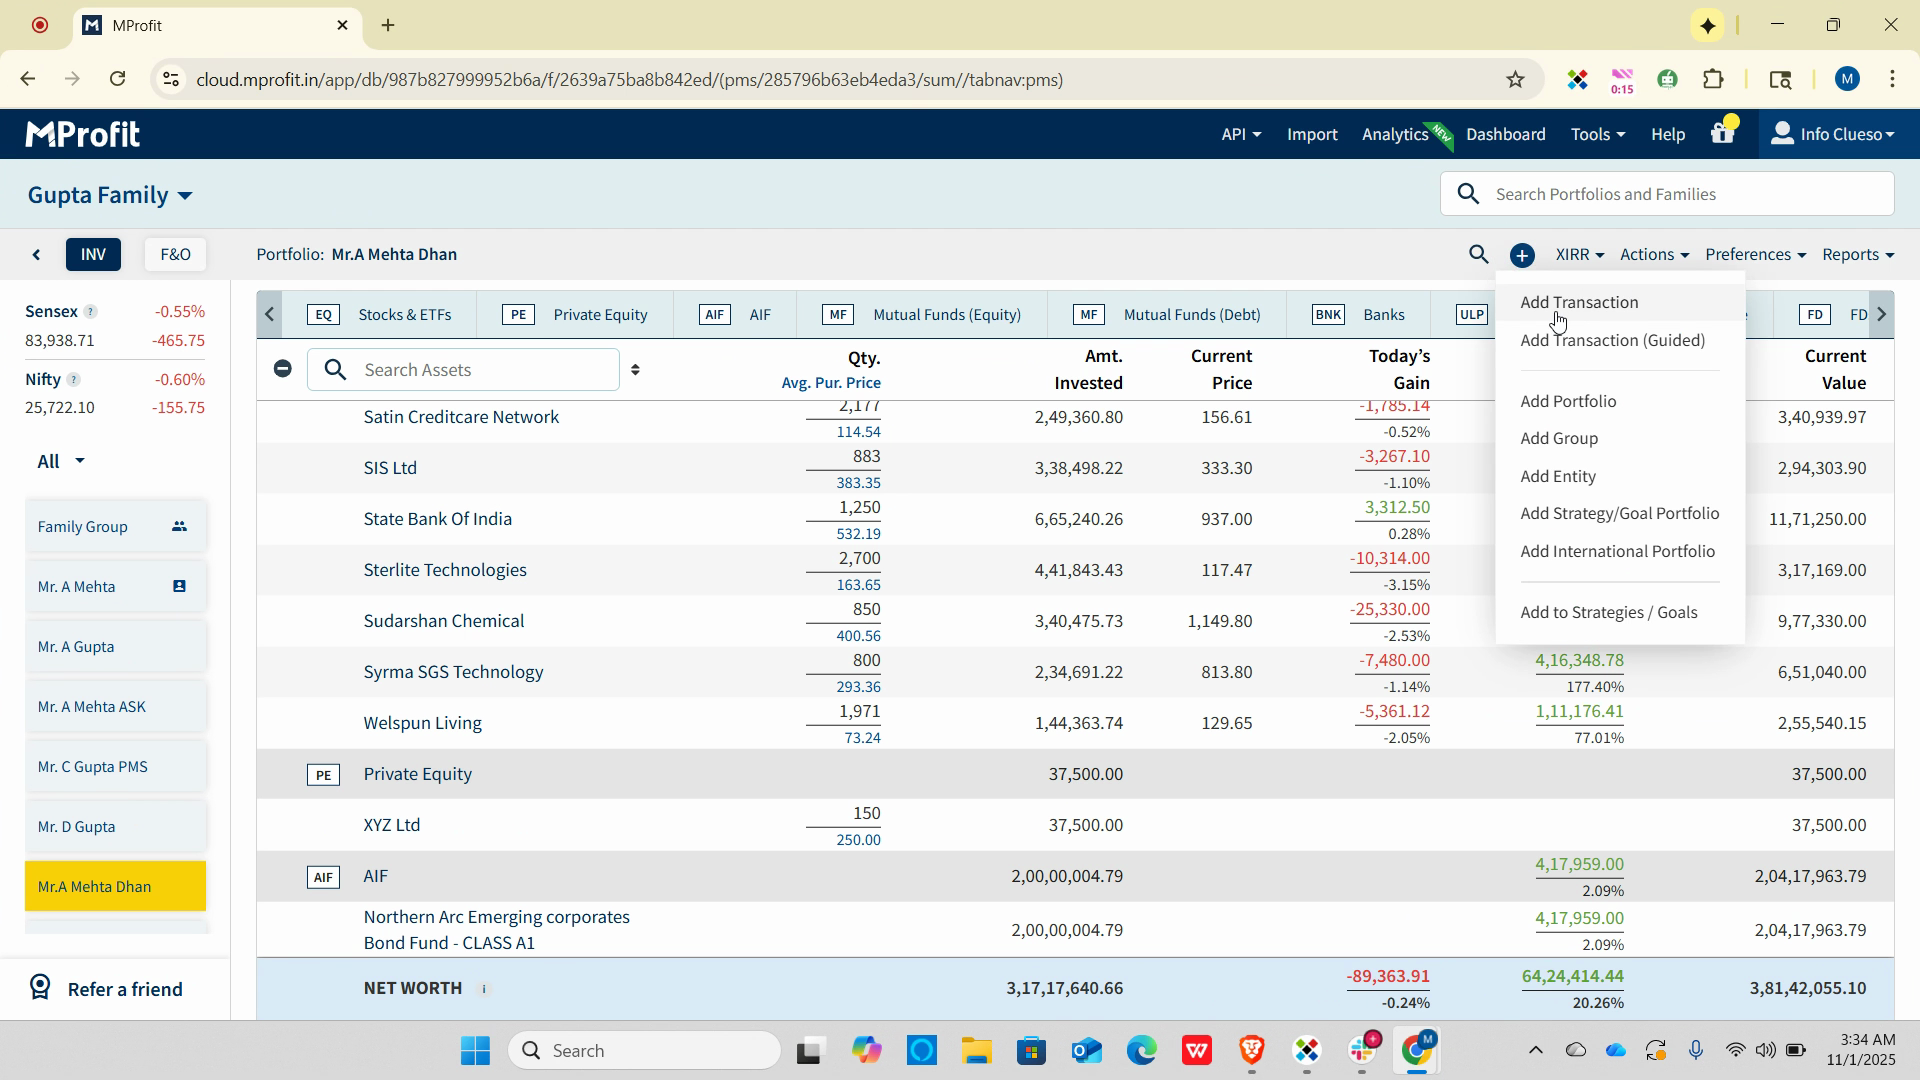Screen dimensions: 1920x1080
Task: Click Refer a friend link
Action: [125, 989]
